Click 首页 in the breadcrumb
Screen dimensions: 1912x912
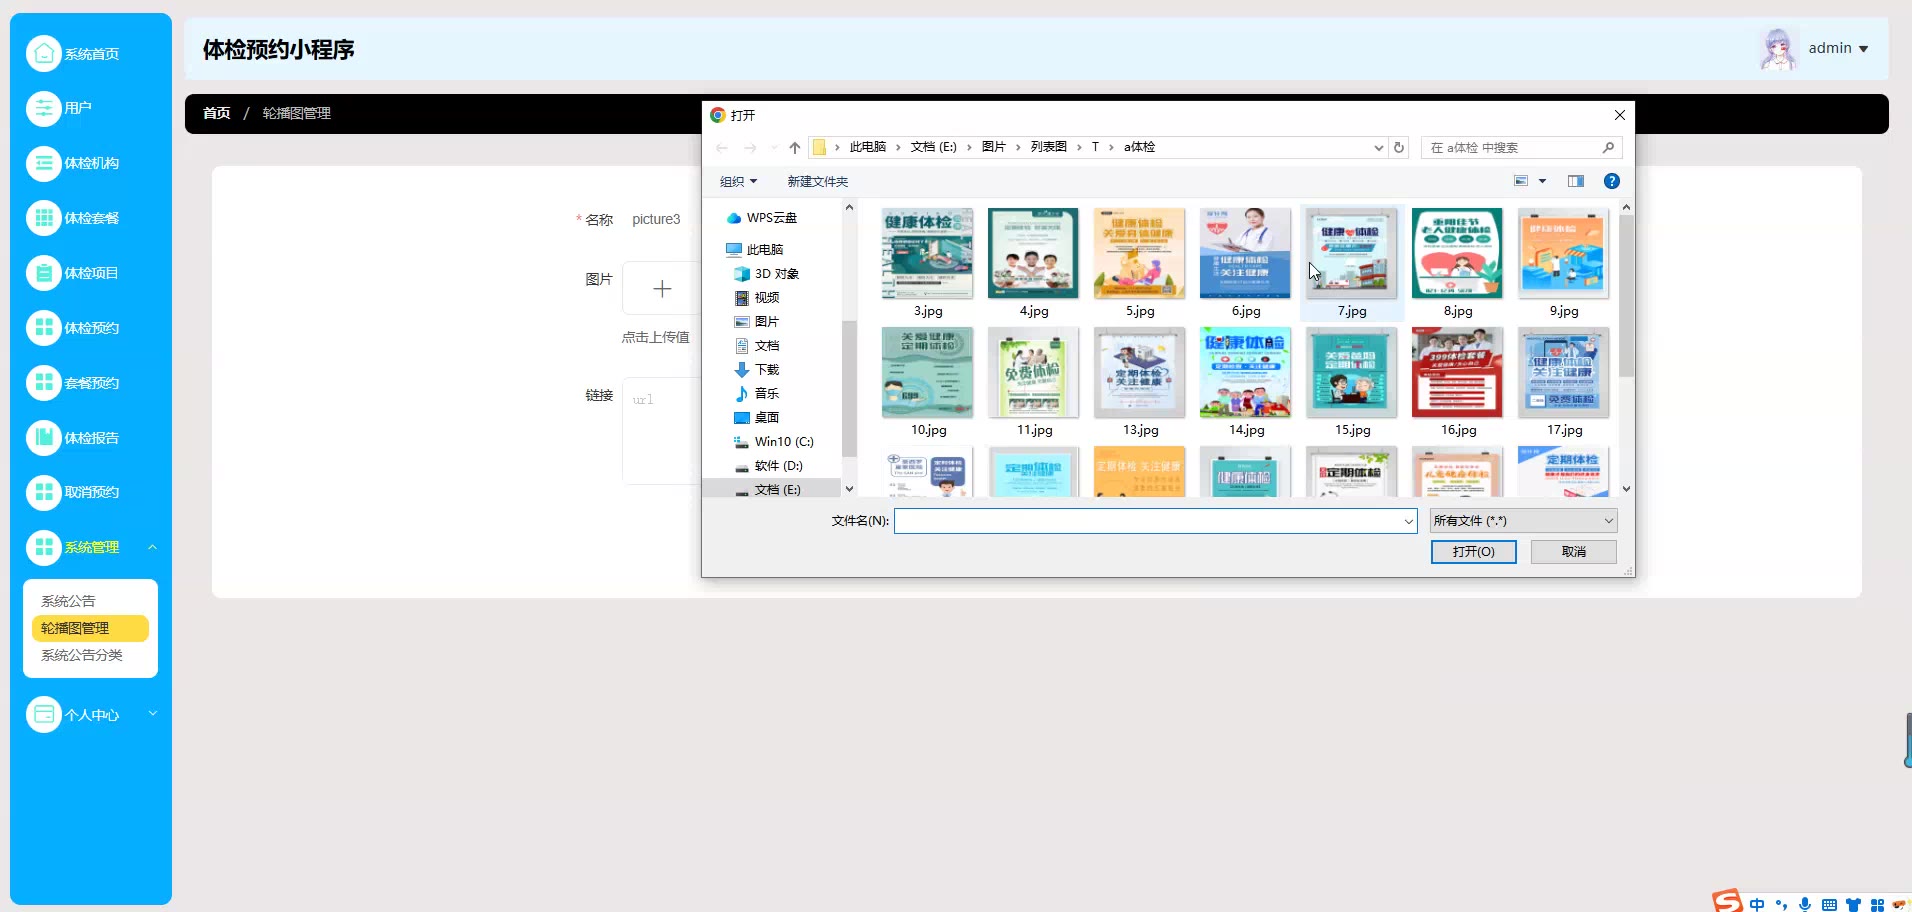click(x=216, y=113)
